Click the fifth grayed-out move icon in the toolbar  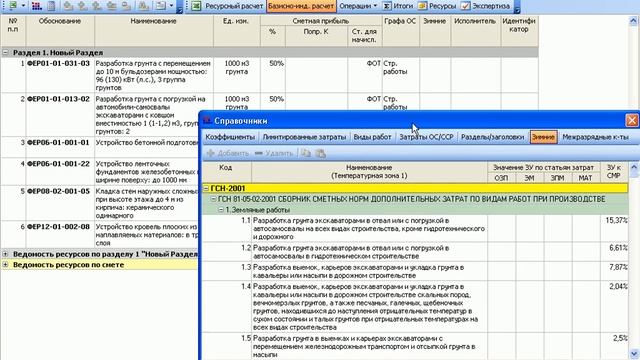[126, 6]
